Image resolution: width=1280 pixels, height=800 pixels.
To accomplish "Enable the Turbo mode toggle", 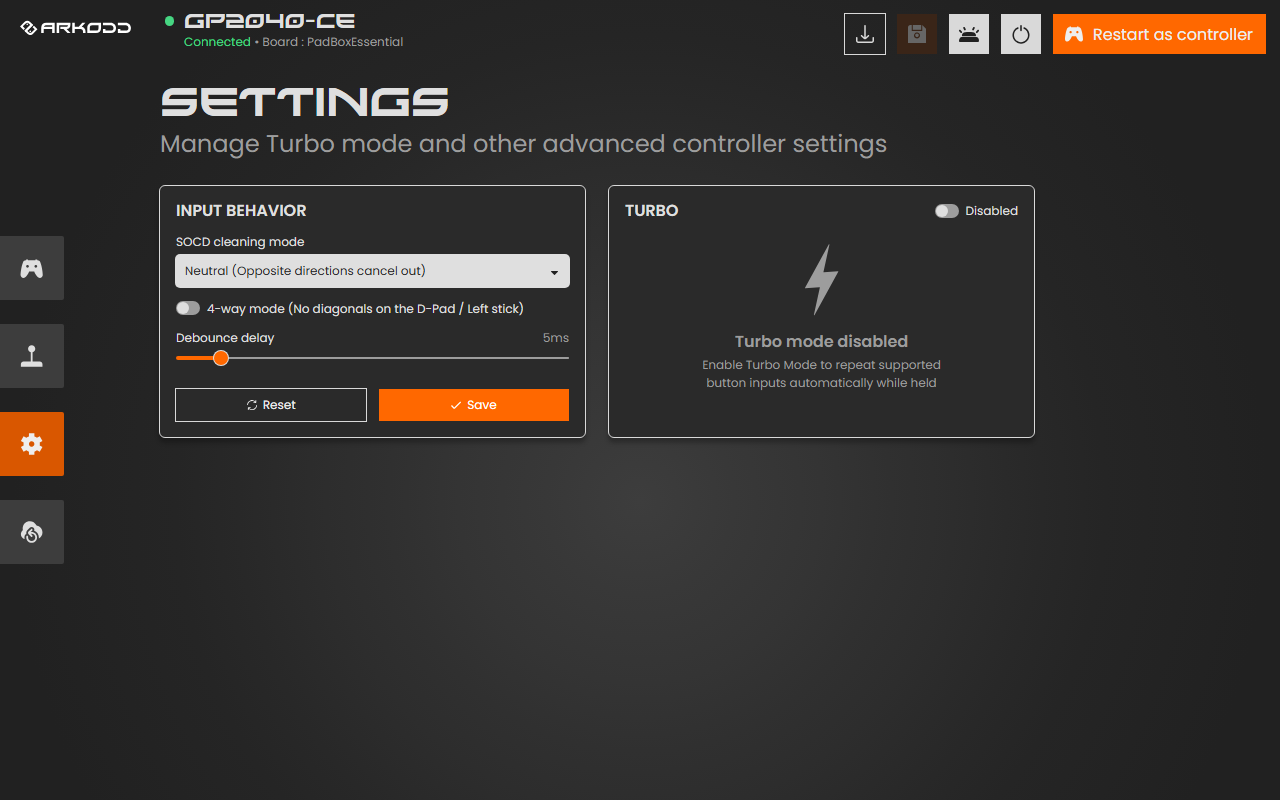I will click(x=946, y=211).
